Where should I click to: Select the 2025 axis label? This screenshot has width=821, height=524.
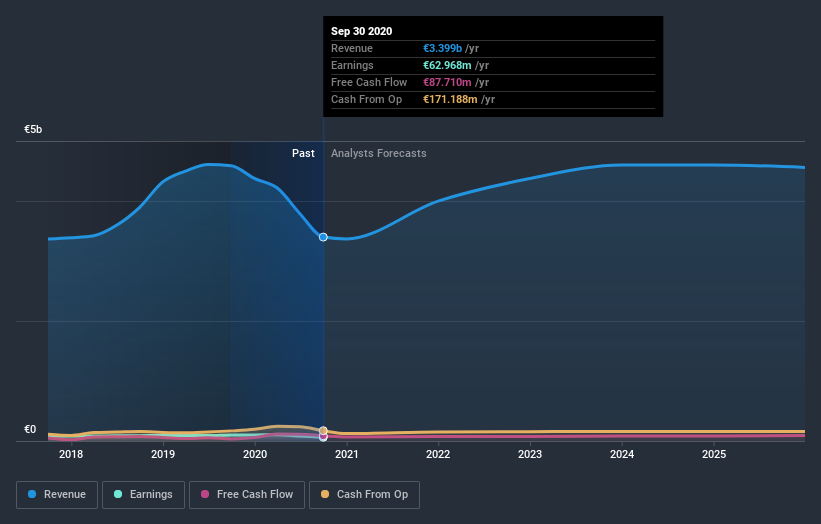[714, 454]
